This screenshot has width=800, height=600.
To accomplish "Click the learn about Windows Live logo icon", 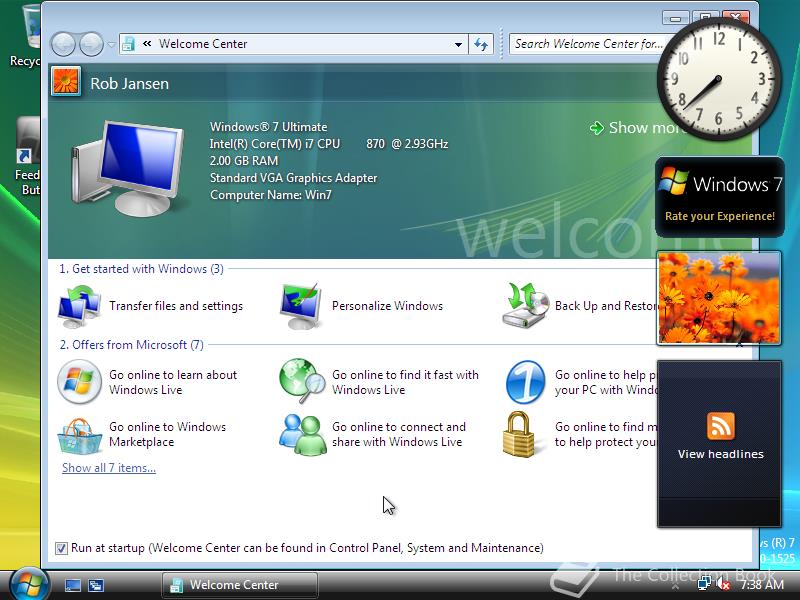I will click(80, 382).
